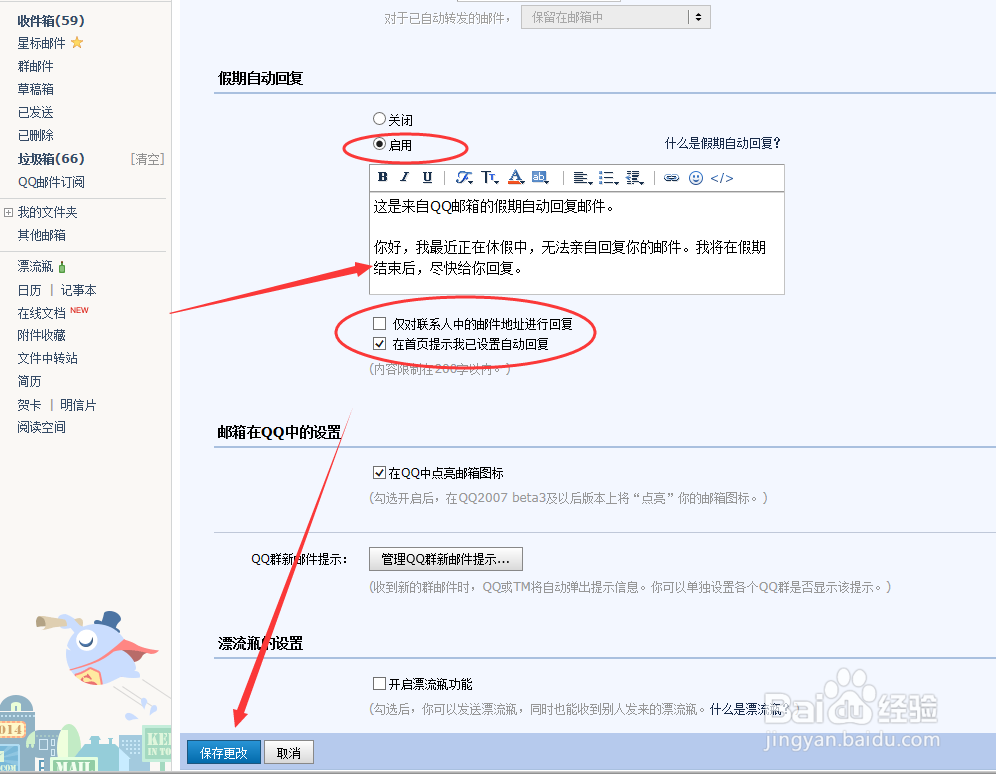Open 简历 from the sidebar

click(29, 381)
